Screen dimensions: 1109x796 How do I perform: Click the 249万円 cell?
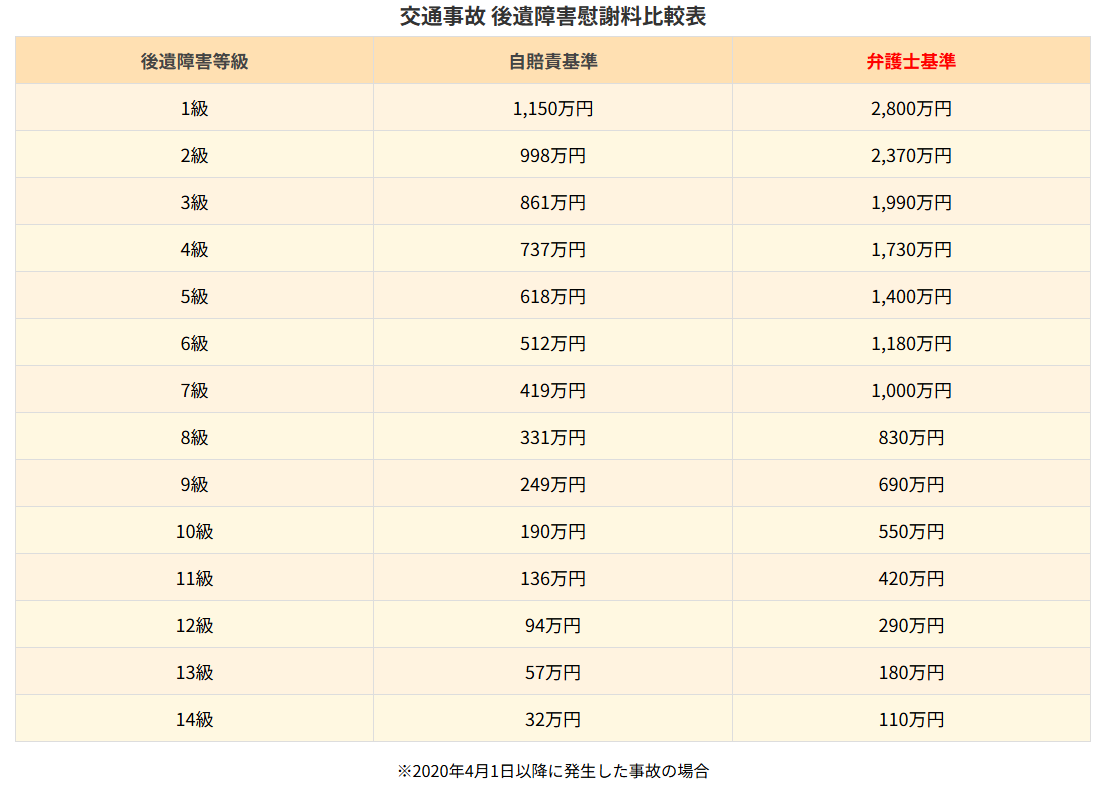click(553, 484)
